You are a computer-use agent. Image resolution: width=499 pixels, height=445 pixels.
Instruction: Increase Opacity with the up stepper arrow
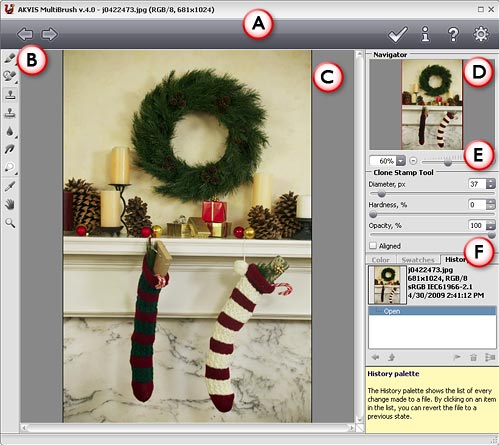tap(491, 223)
